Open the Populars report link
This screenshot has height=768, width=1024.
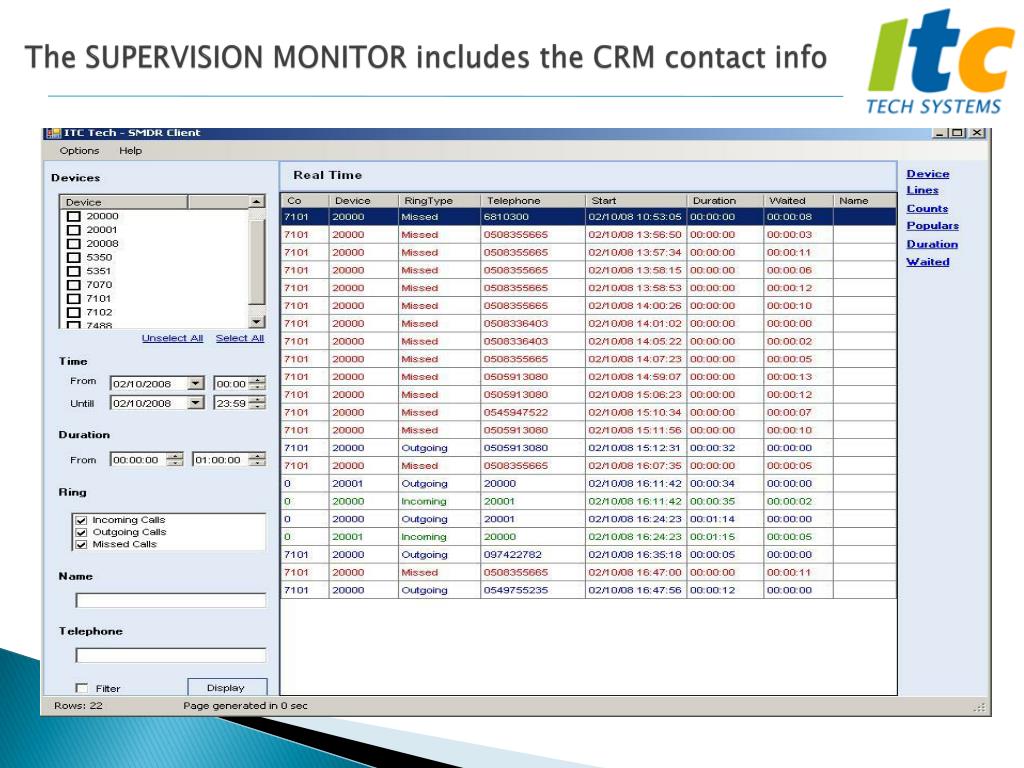(x=933, y=225)
